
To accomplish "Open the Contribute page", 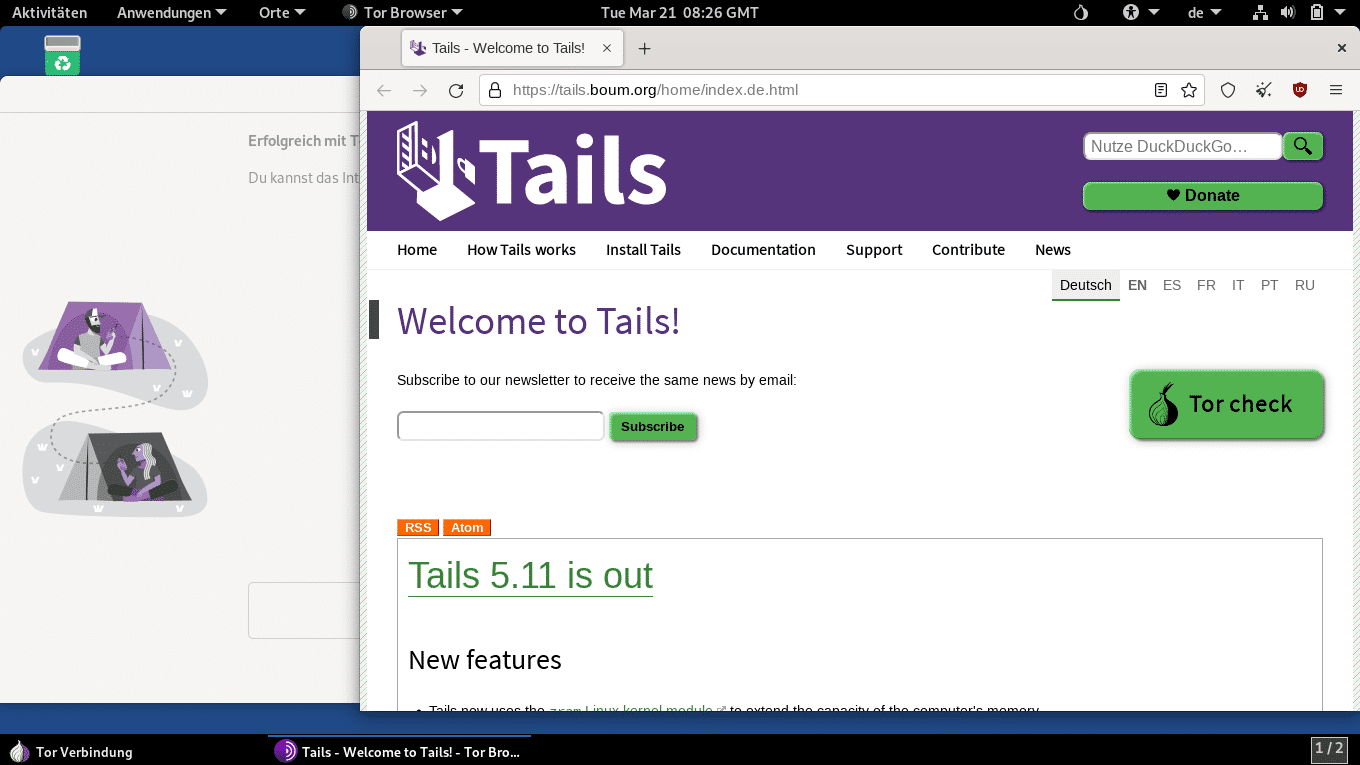I will click(968, 250).
